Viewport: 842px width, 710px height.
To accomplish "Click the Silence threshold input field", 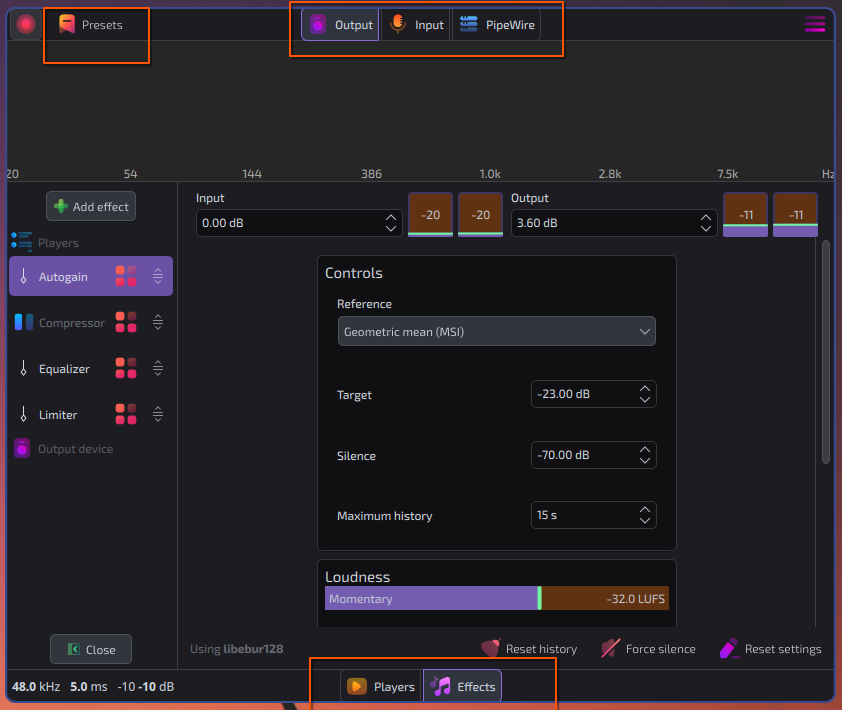I will pyautogui.click(x=580, y=455).
